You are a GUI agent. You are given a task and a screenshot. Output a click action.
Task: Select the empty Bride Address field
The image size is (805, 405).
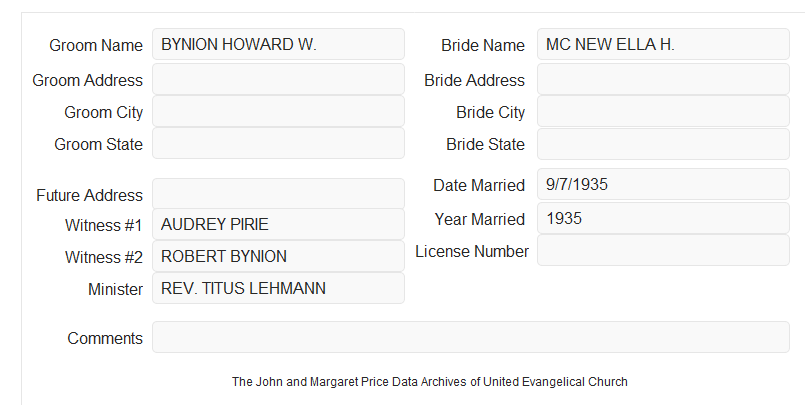pos(663,79)
